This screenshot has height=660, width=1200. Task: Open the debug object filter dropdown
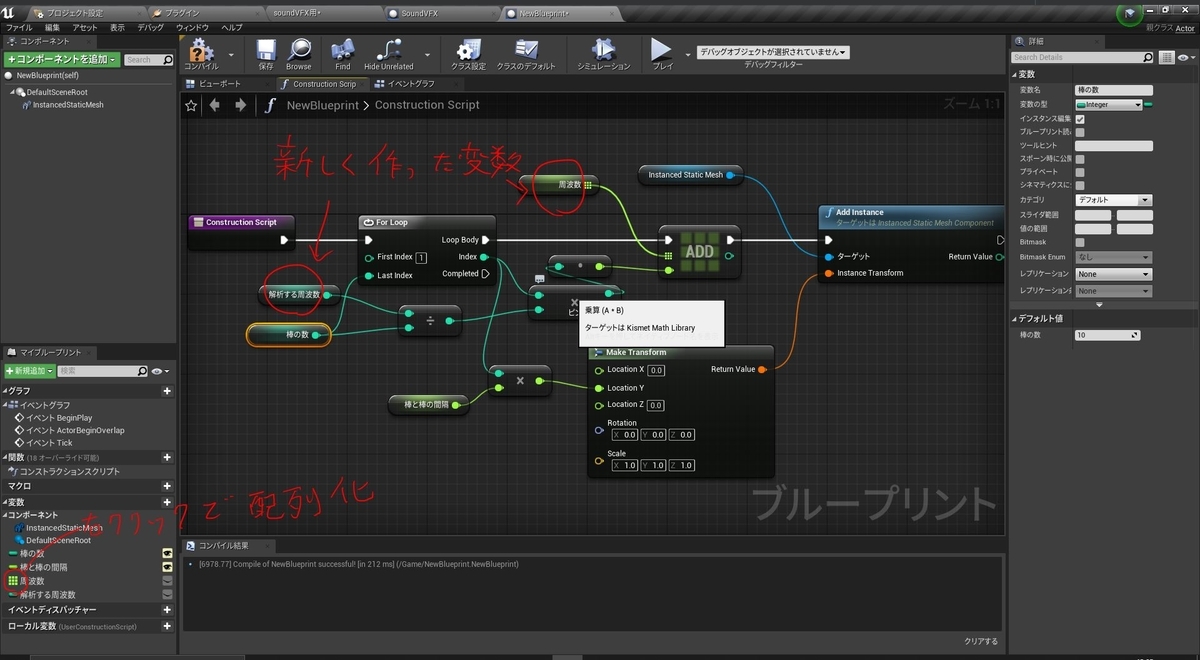pyautogui.click(x=773, y=52)
